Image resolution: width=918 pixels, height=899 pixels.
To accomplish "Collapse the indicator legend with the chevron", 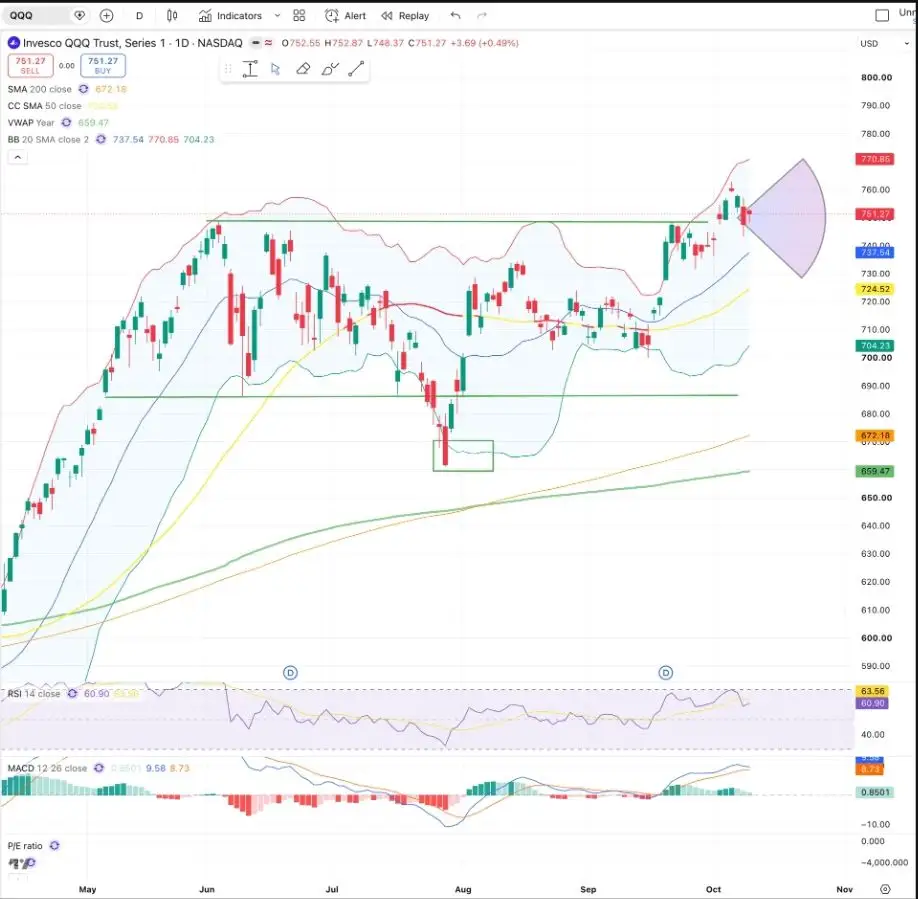I will point(18,157).
